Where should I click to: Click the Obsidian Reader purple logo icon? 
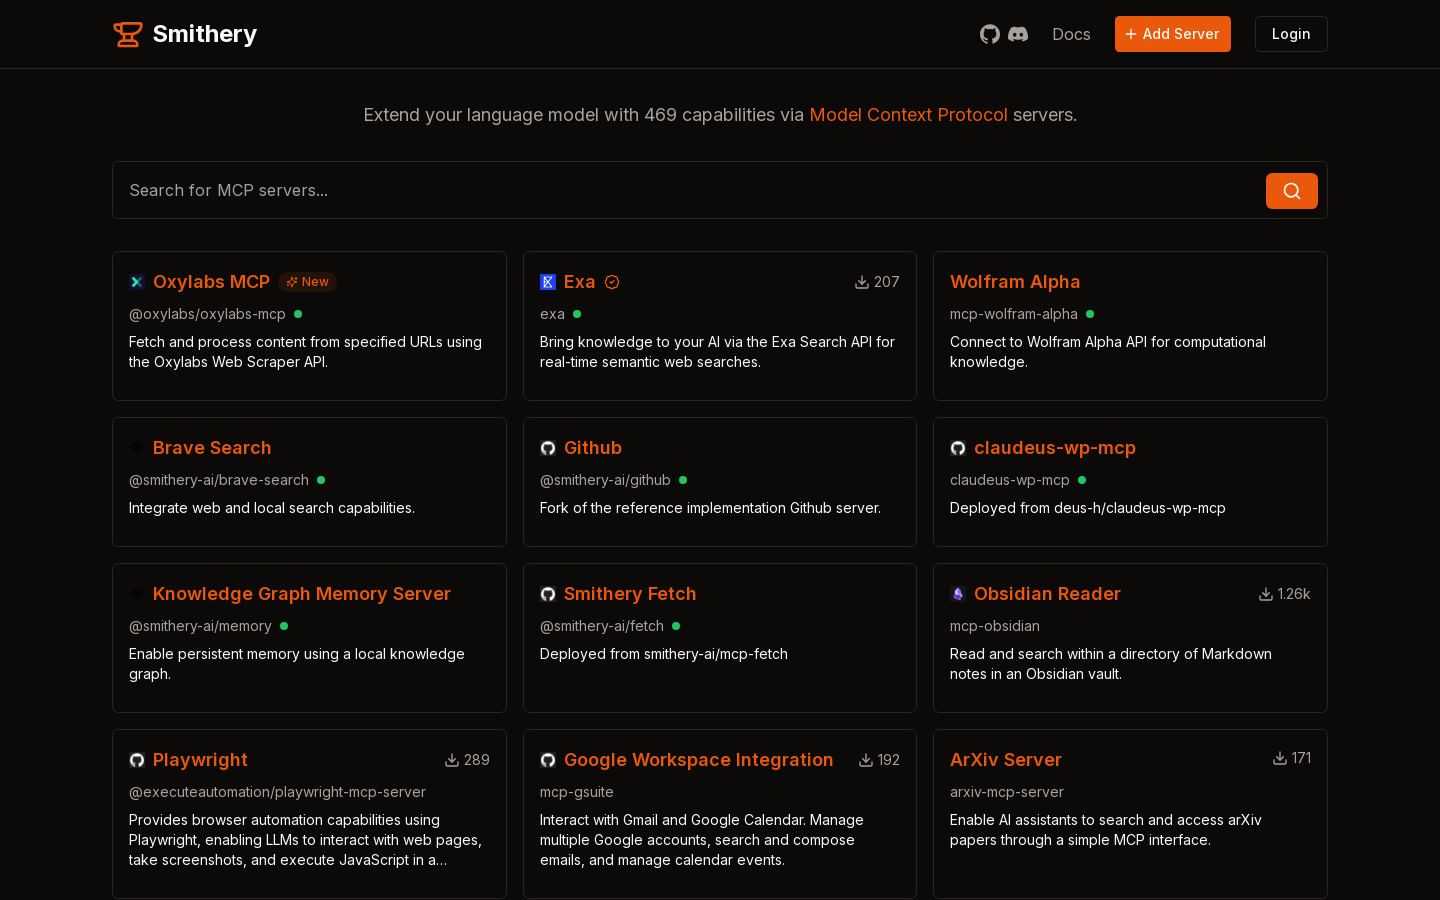point(958,594)
